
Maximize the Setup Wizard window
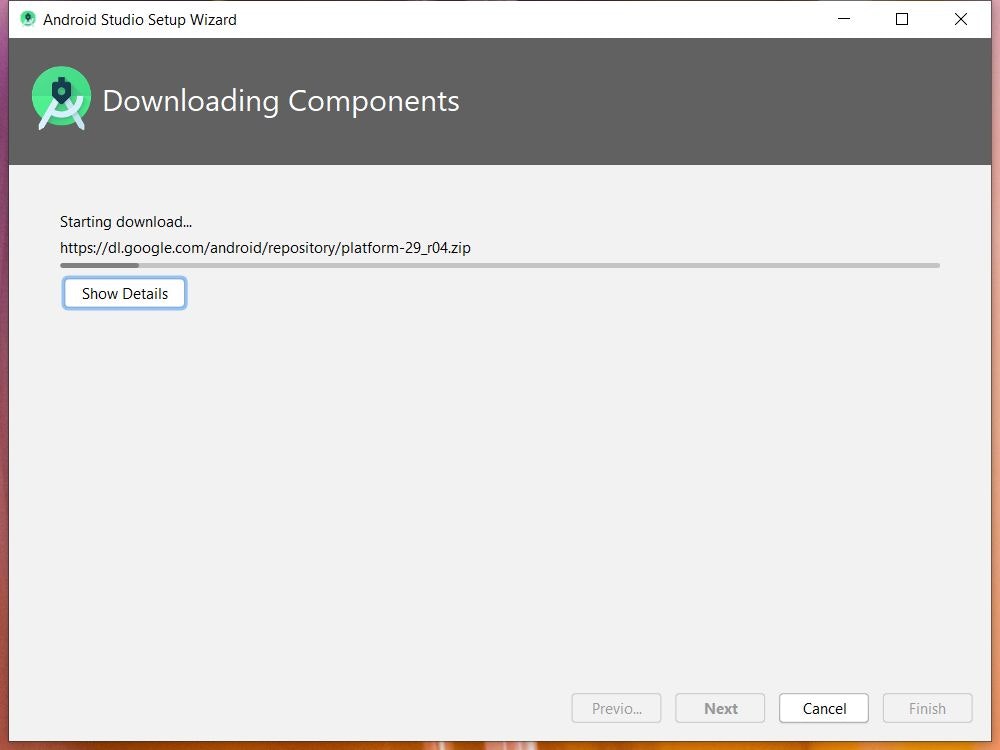click(902, 19)
